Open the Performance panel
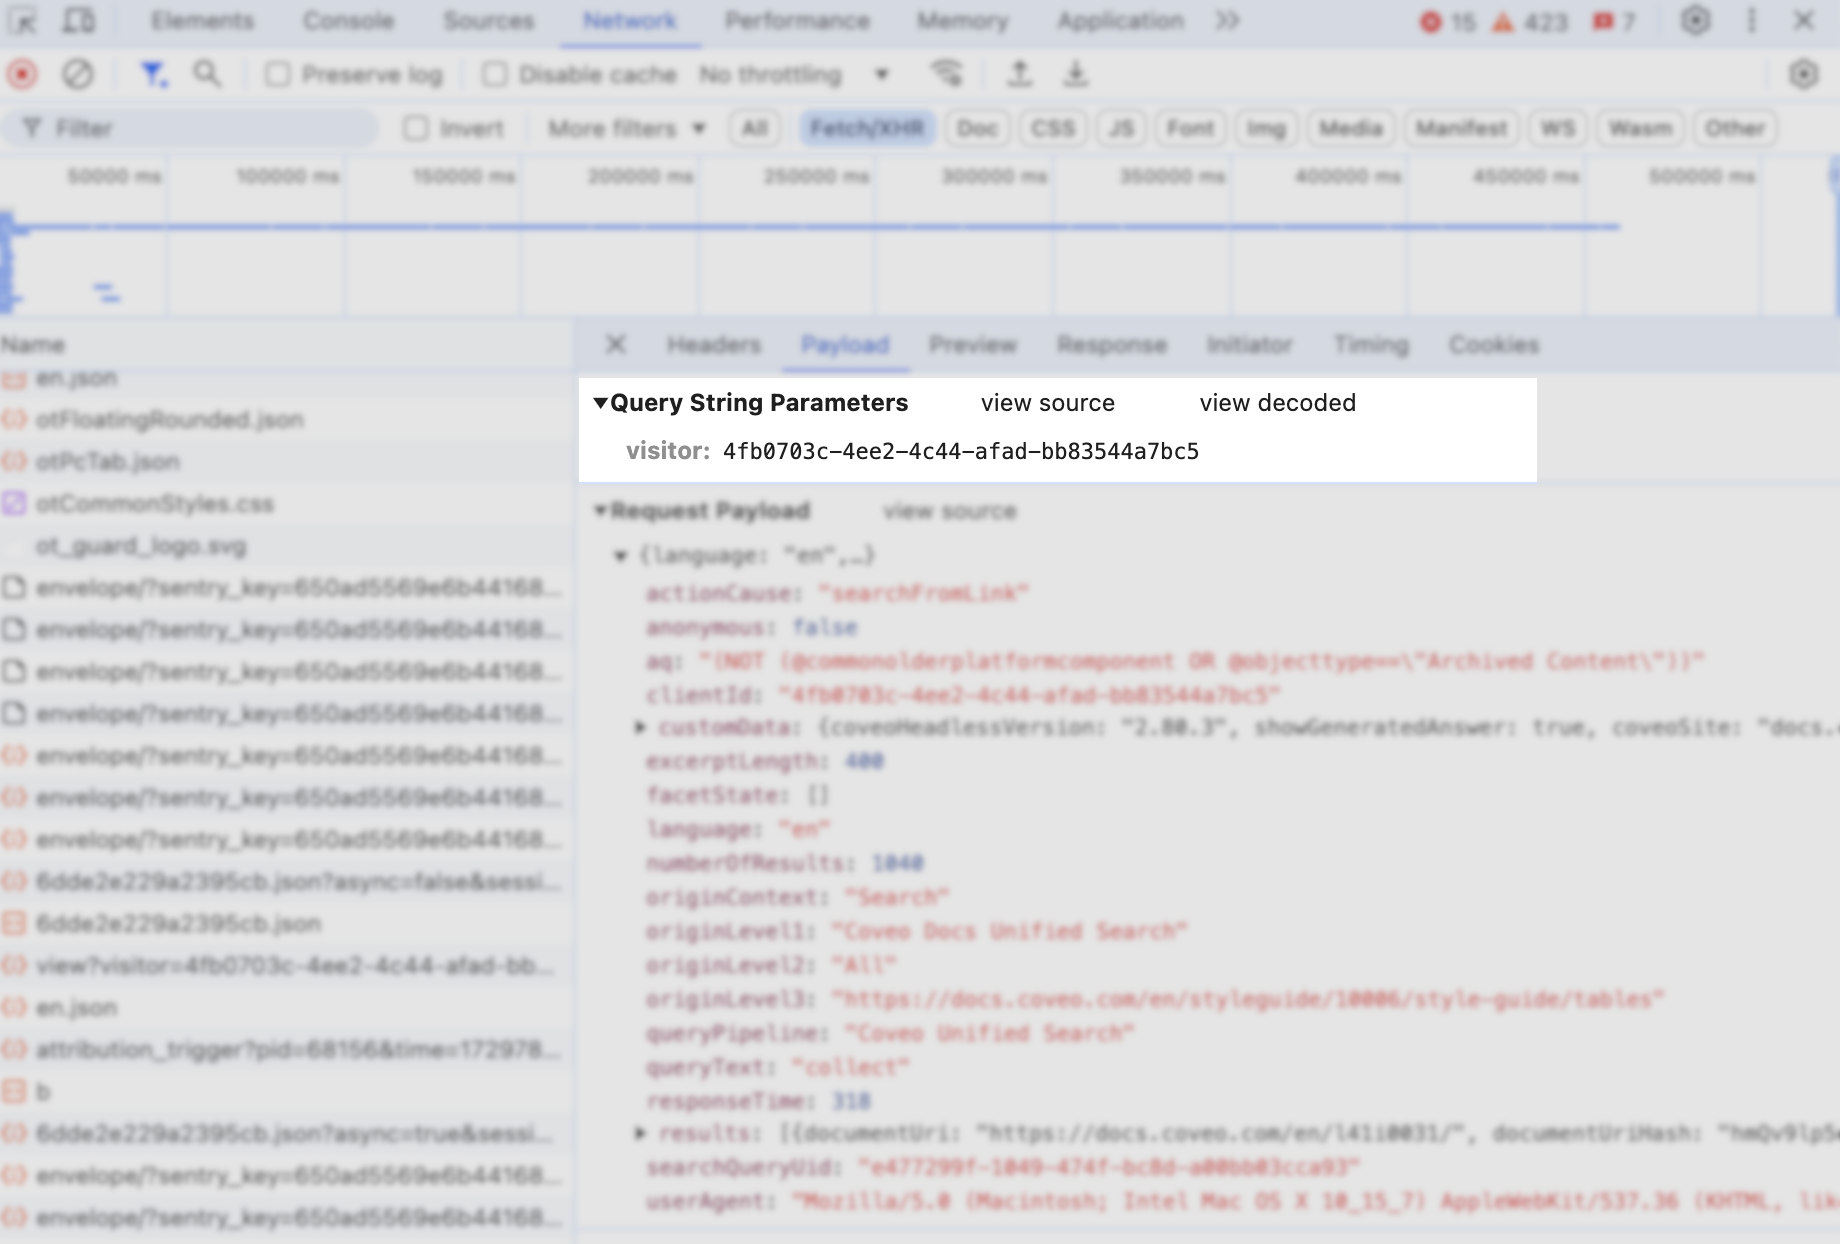Screen dimensions: 1840x1244 [797, 20]
